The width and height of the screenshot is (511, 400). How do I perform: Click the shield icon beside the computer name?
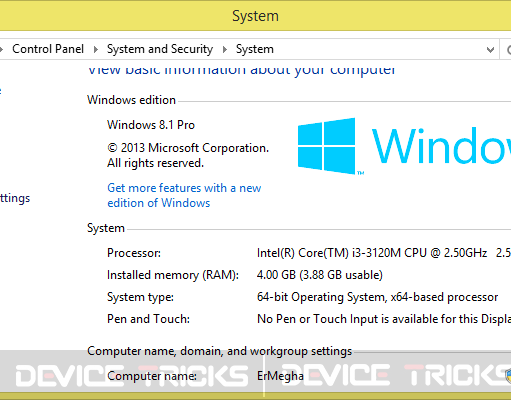click(508, 376)
